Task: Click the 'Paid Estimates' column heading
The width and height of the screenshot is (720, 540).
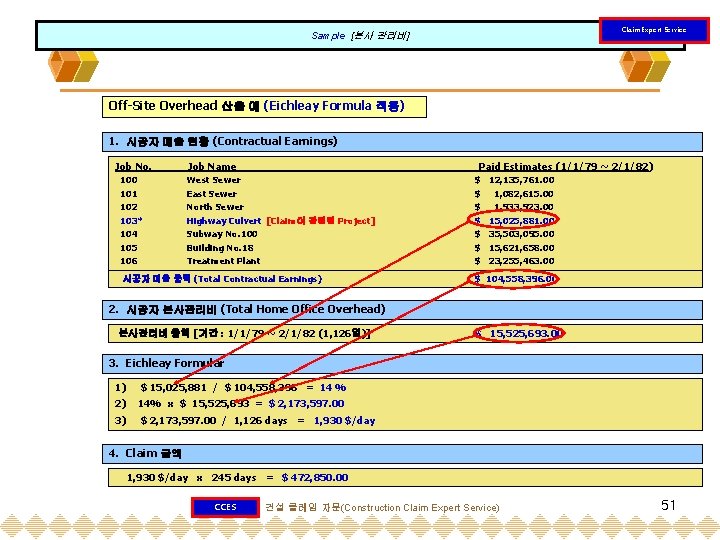Action: point(565,166)
